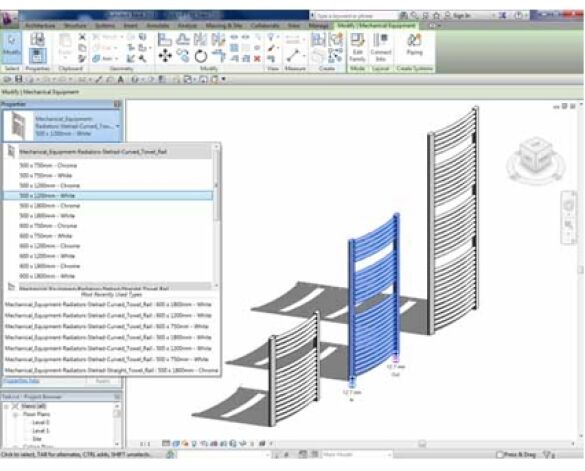Click the Rotate tool icon
Screen dimensions: 585x471
coord(201,57)
